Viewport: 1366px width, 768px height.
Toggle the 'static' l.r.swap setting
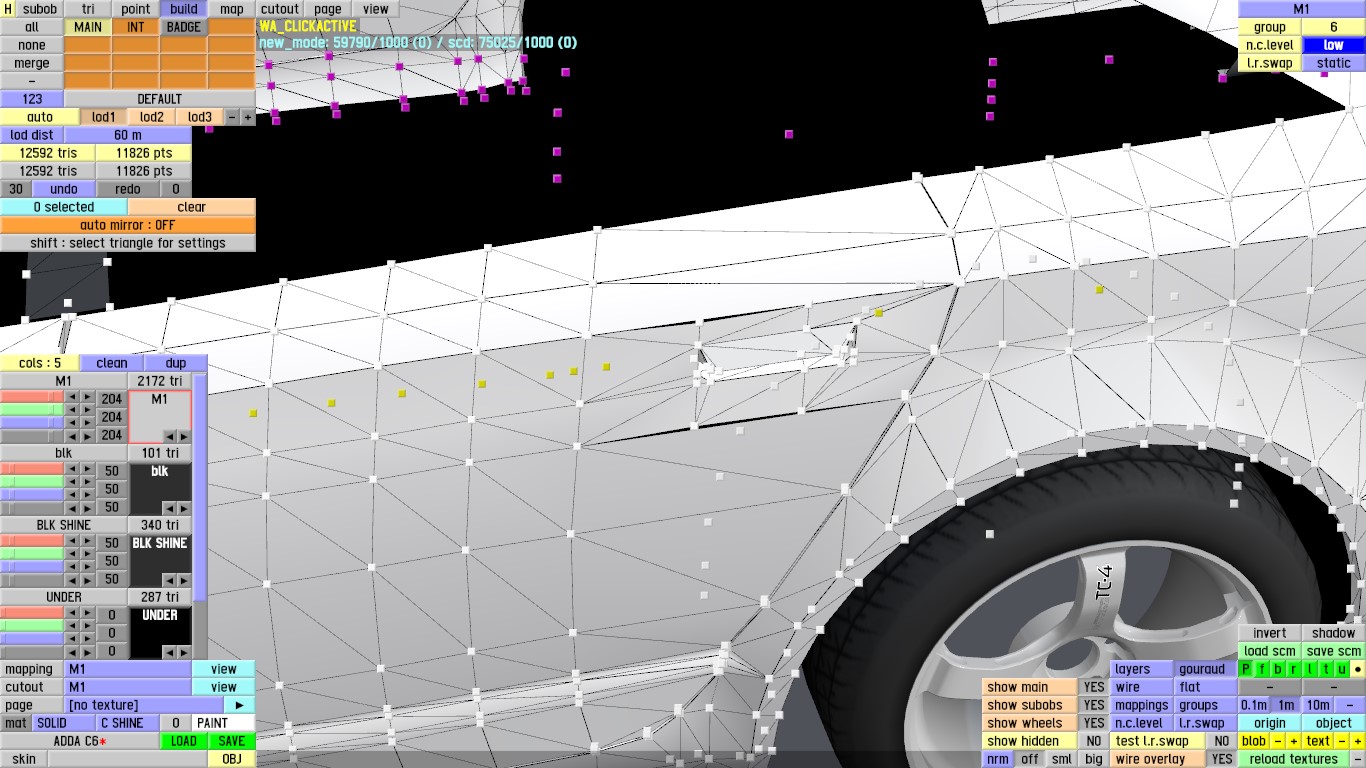pyautogui.click(x=1334, y=63)
